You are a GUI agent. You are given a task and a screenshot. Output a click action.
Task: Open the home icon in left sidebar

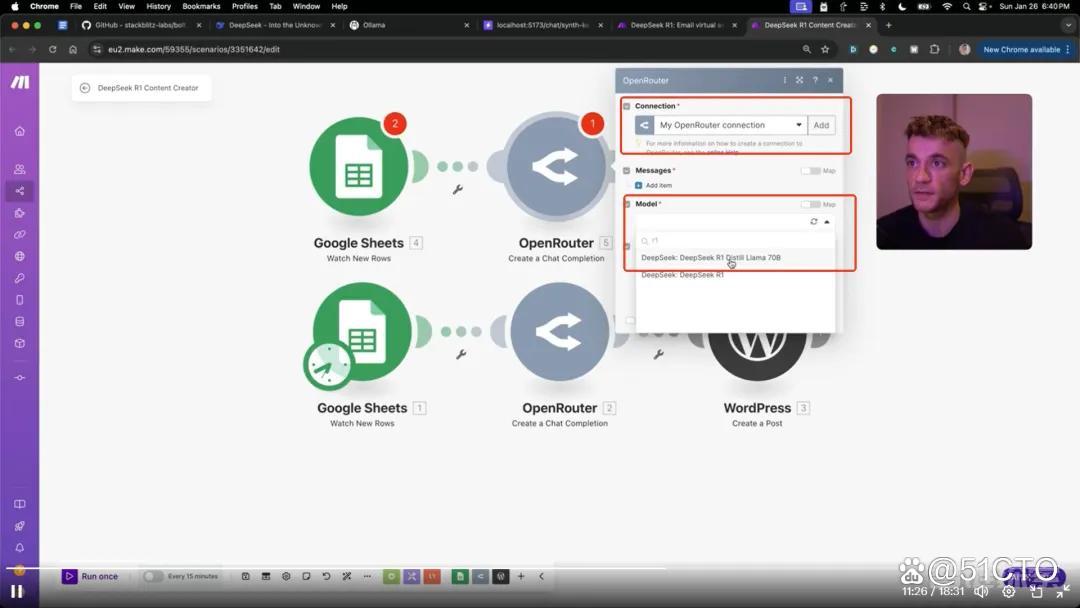tap(20, 131)
